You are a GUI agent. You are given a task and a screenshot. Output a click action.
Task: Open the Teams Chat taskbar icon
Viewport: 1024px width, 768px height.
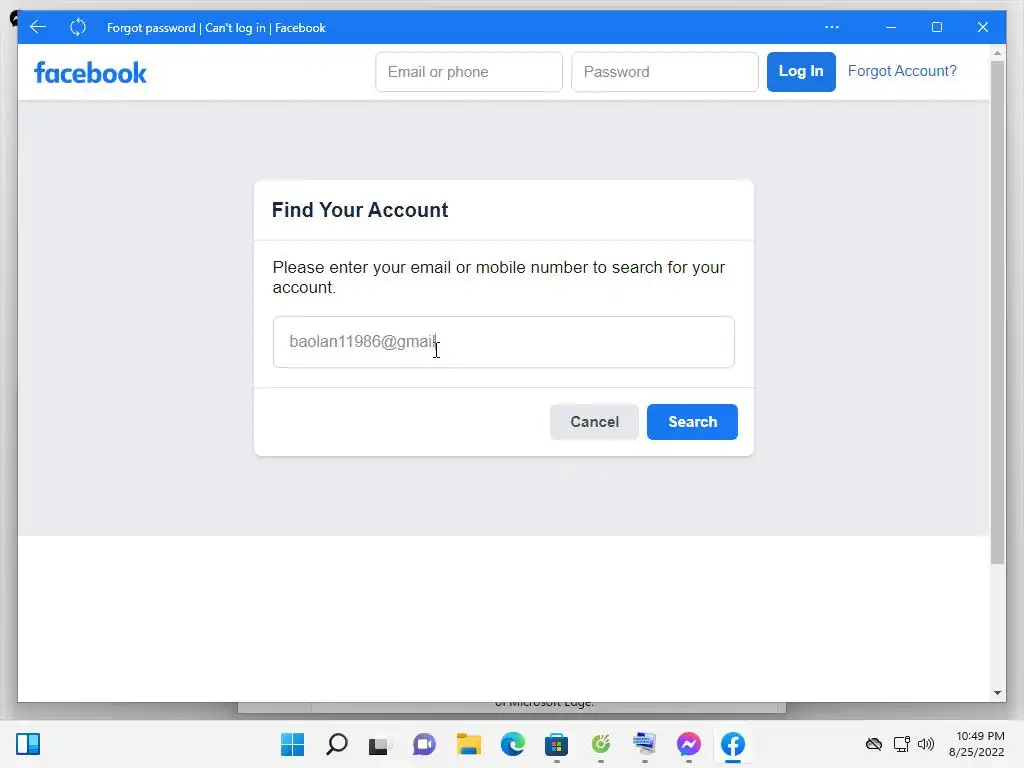point(424,744)
